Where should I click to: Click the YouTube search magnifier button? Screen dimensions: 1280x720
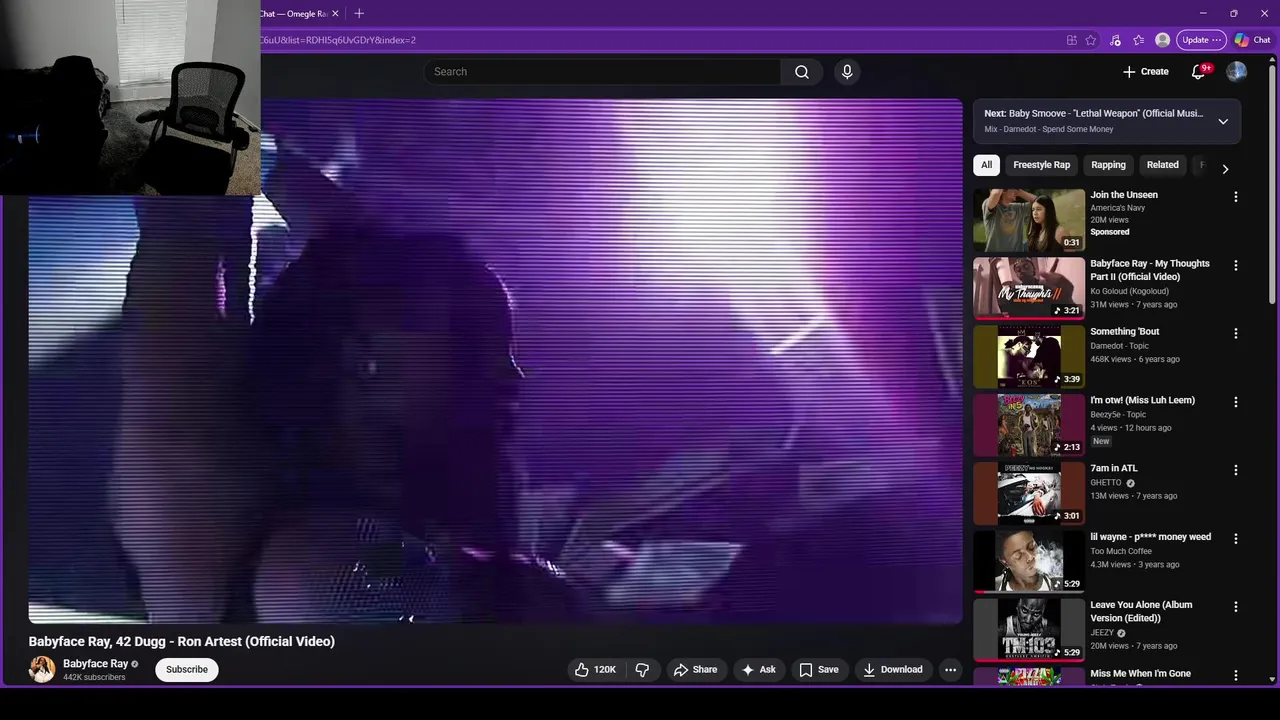801,72
